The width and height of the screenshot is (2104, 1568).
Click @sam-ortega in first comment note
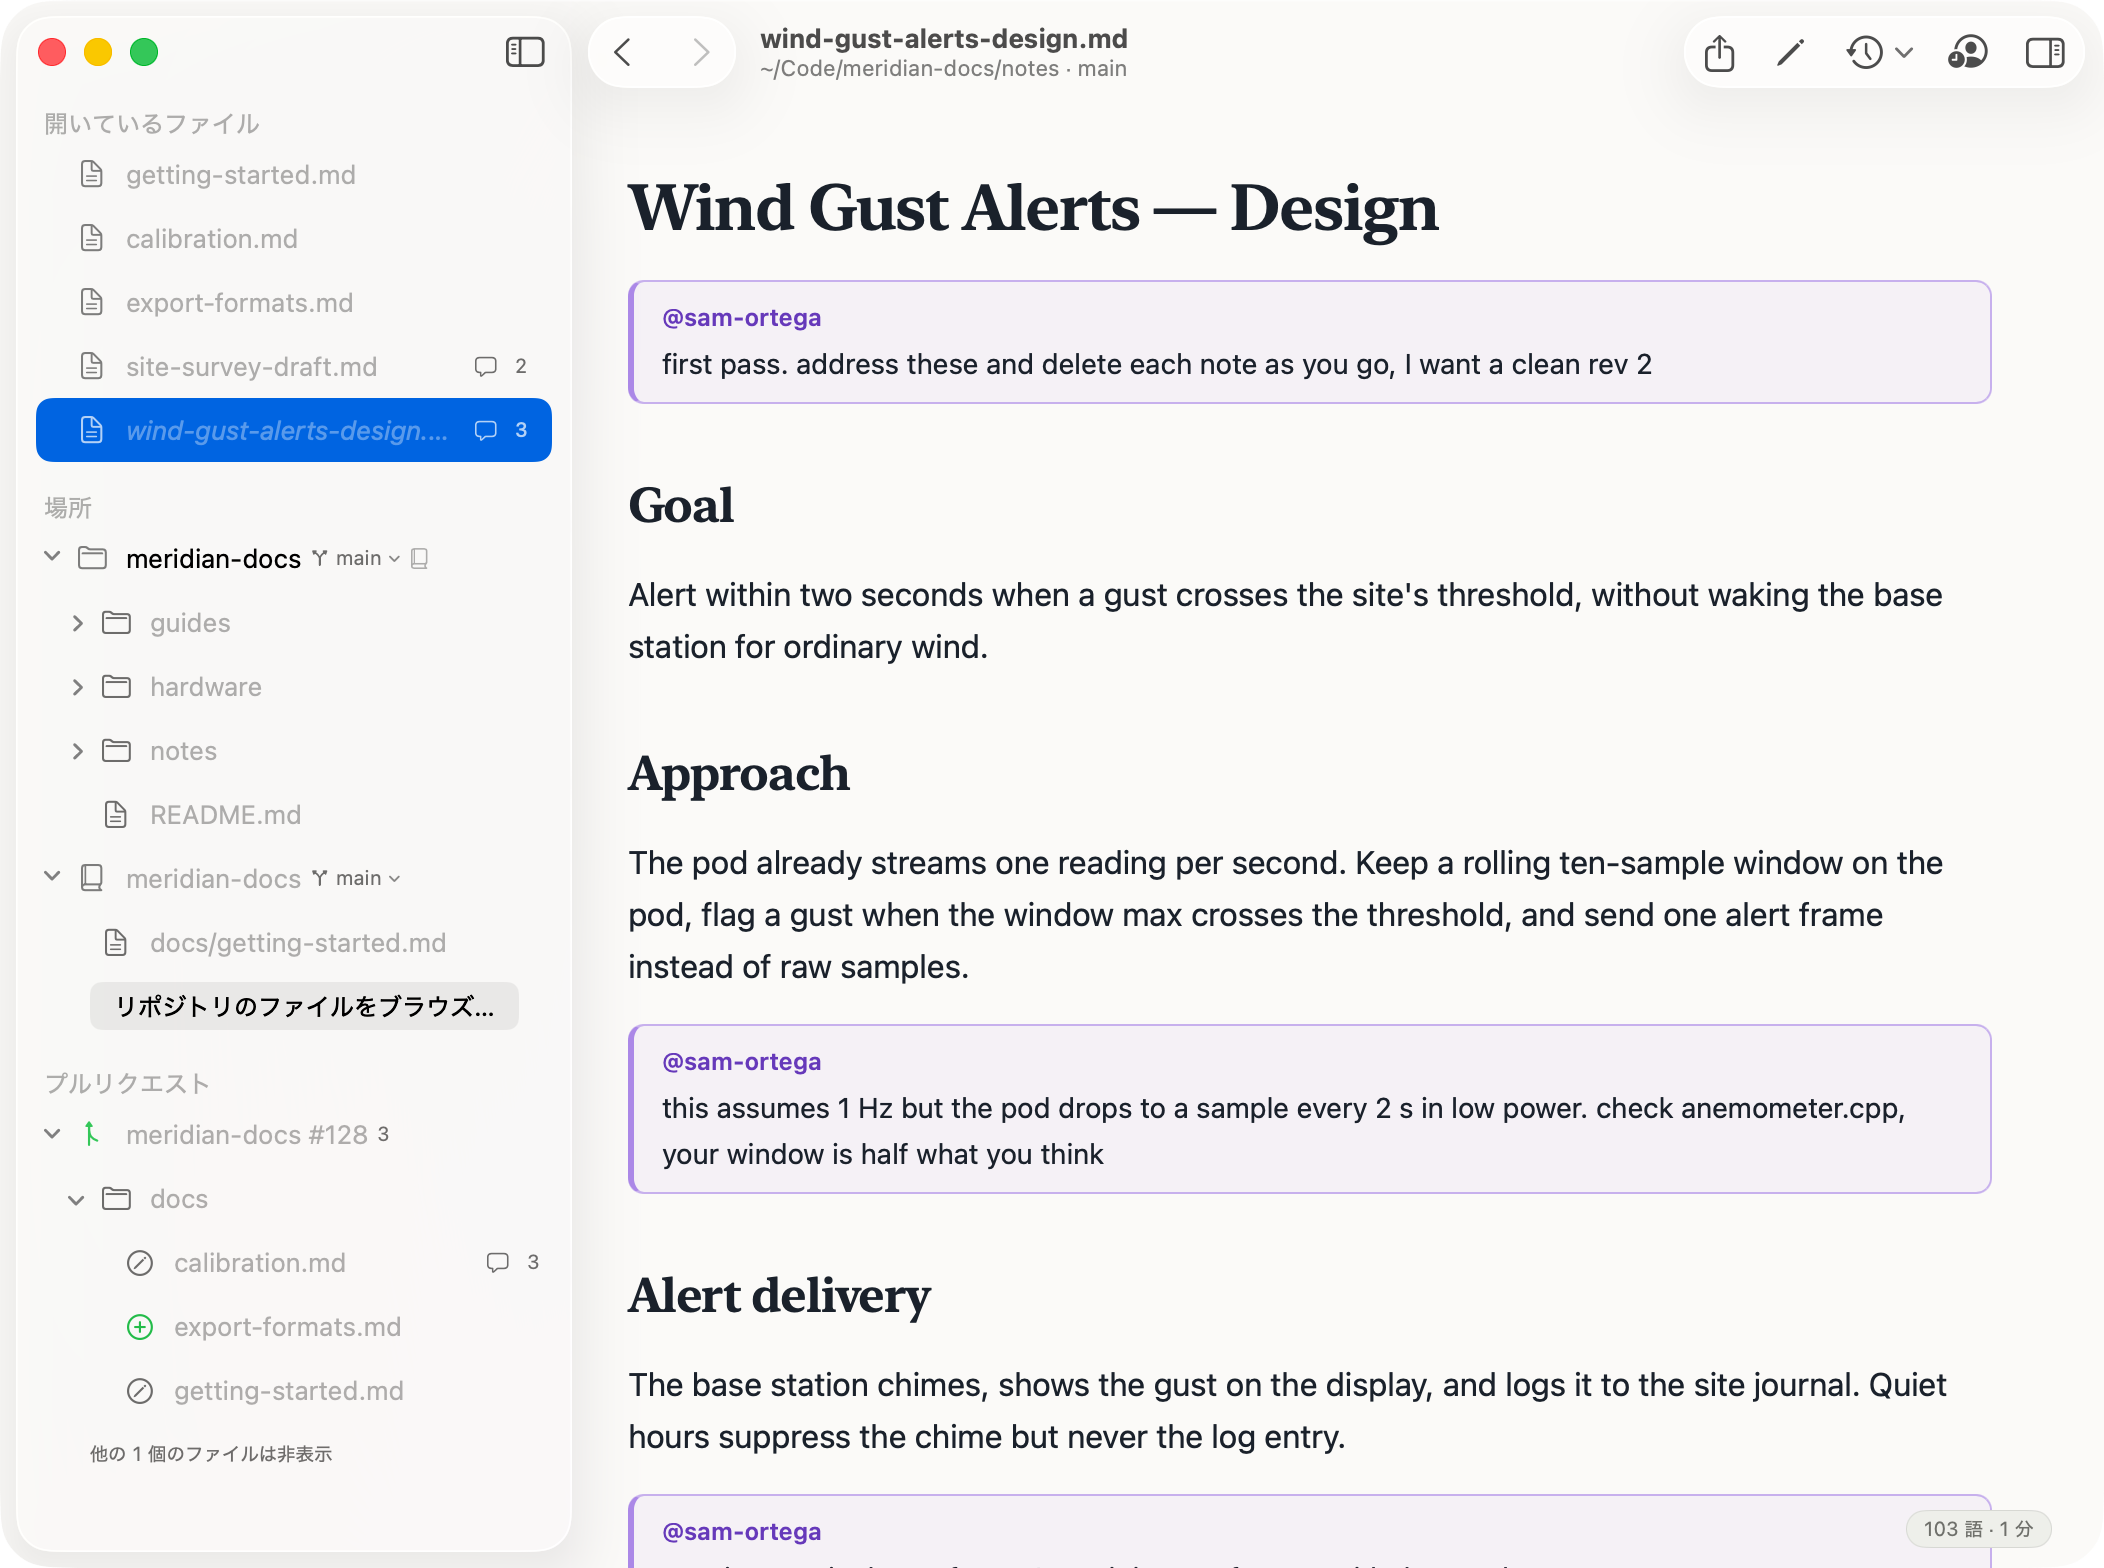click(x=741, y=318)
